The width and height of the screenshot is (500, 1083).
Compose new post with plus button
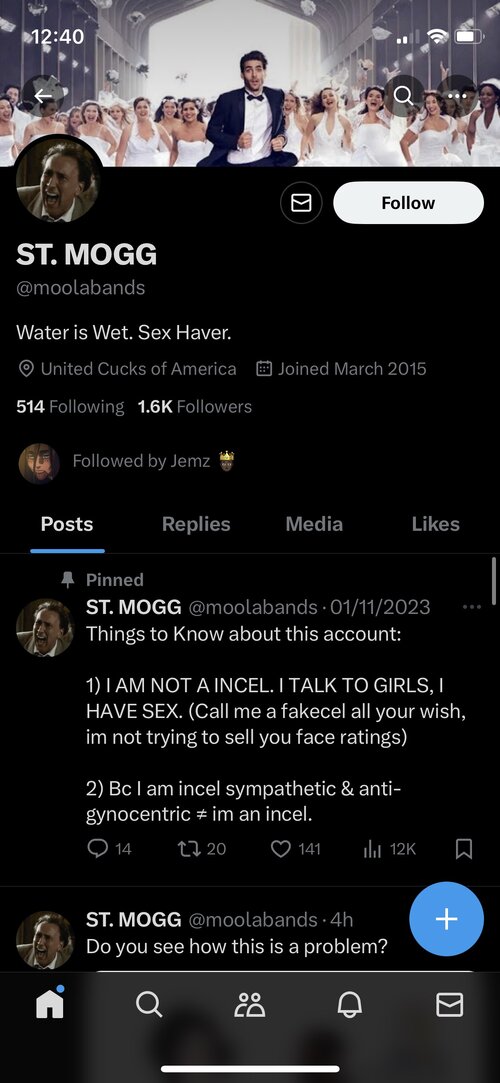446,919
